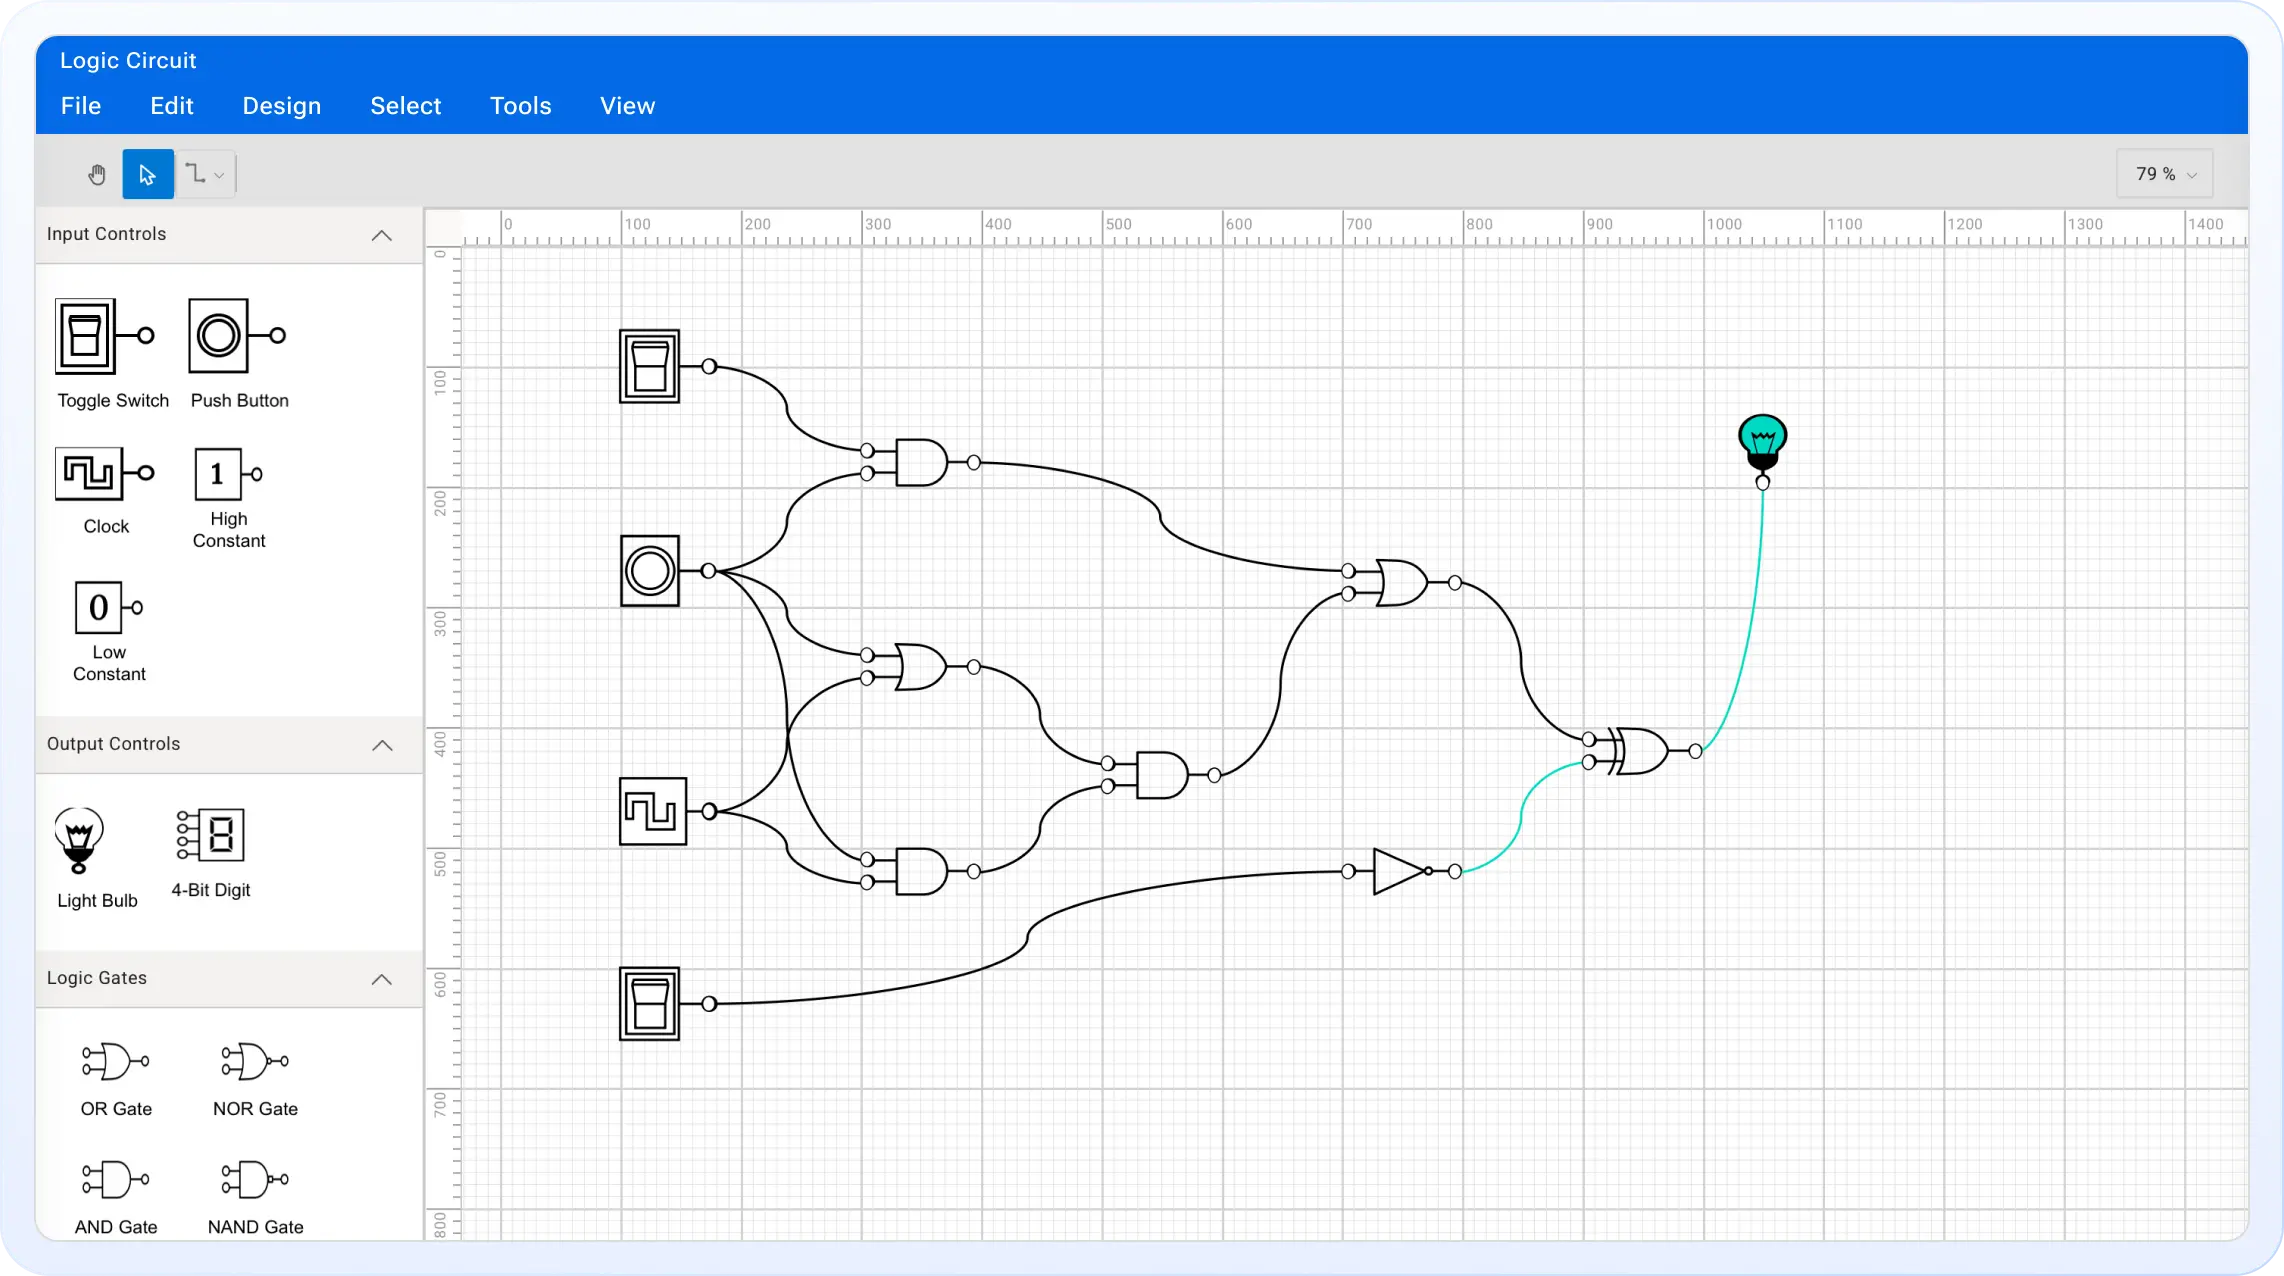
Task: Open the Tools menu
Action: [520, 105]
